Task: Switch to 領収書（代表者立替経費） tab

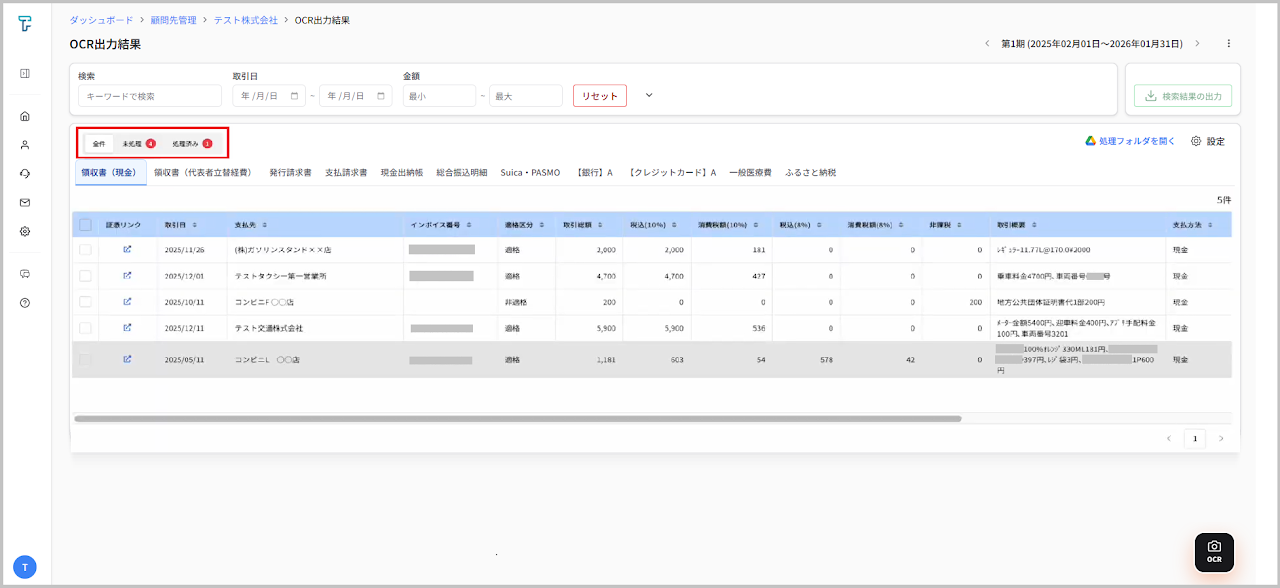Action: [x=202, y=173]
